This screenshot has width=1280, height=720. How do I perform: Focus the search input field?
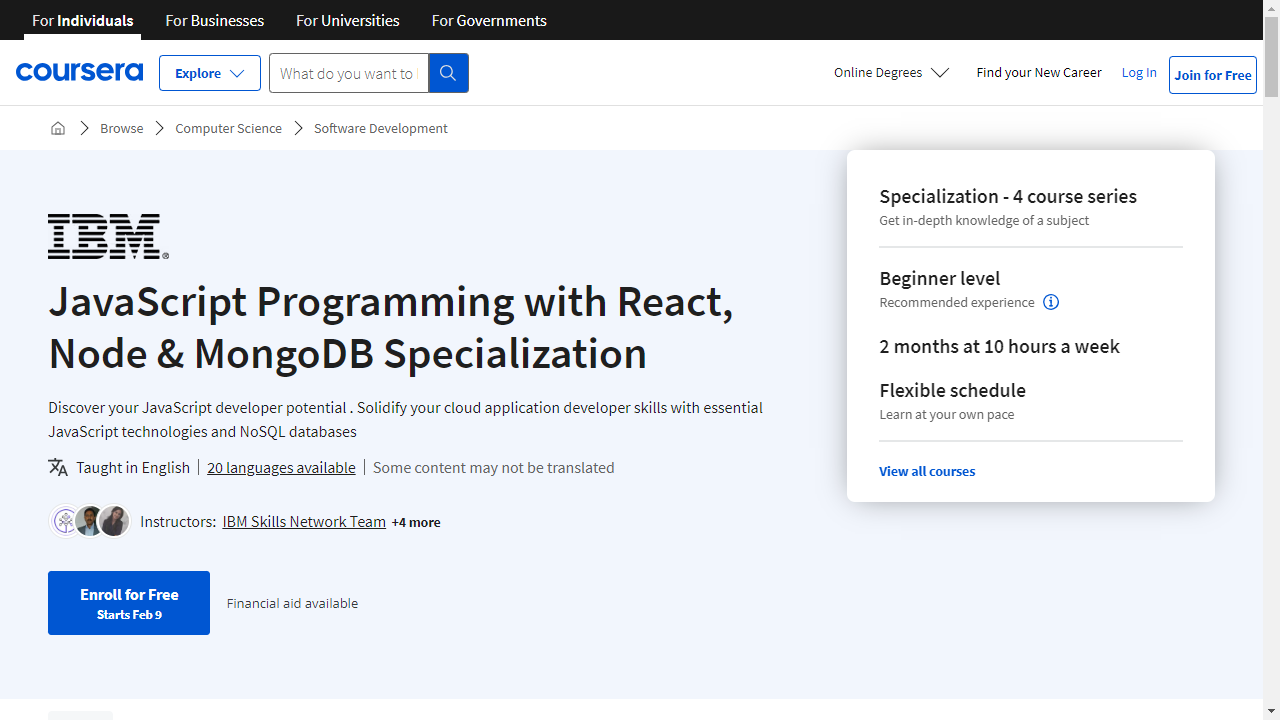tap(348, 73)
